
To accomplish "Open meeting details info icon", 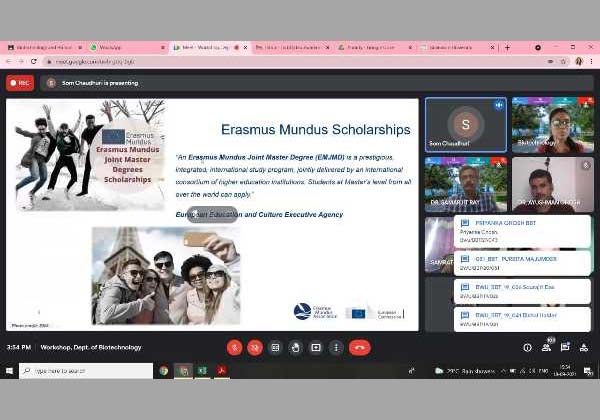I will click(527, 347).
